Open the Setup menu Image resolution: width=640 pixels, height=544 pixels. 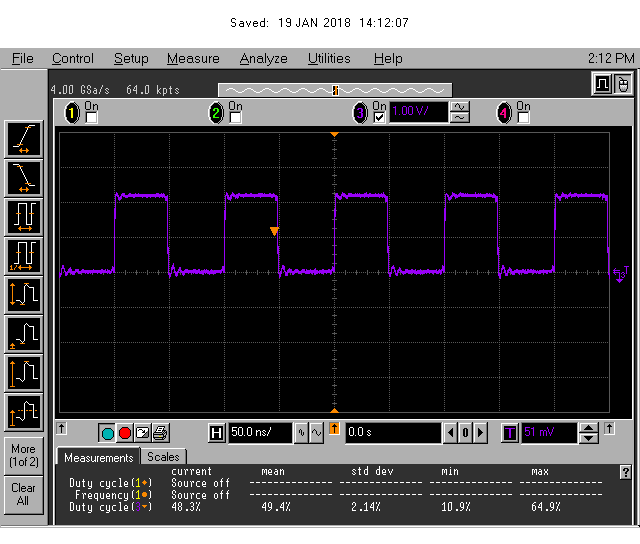[131, 59]
